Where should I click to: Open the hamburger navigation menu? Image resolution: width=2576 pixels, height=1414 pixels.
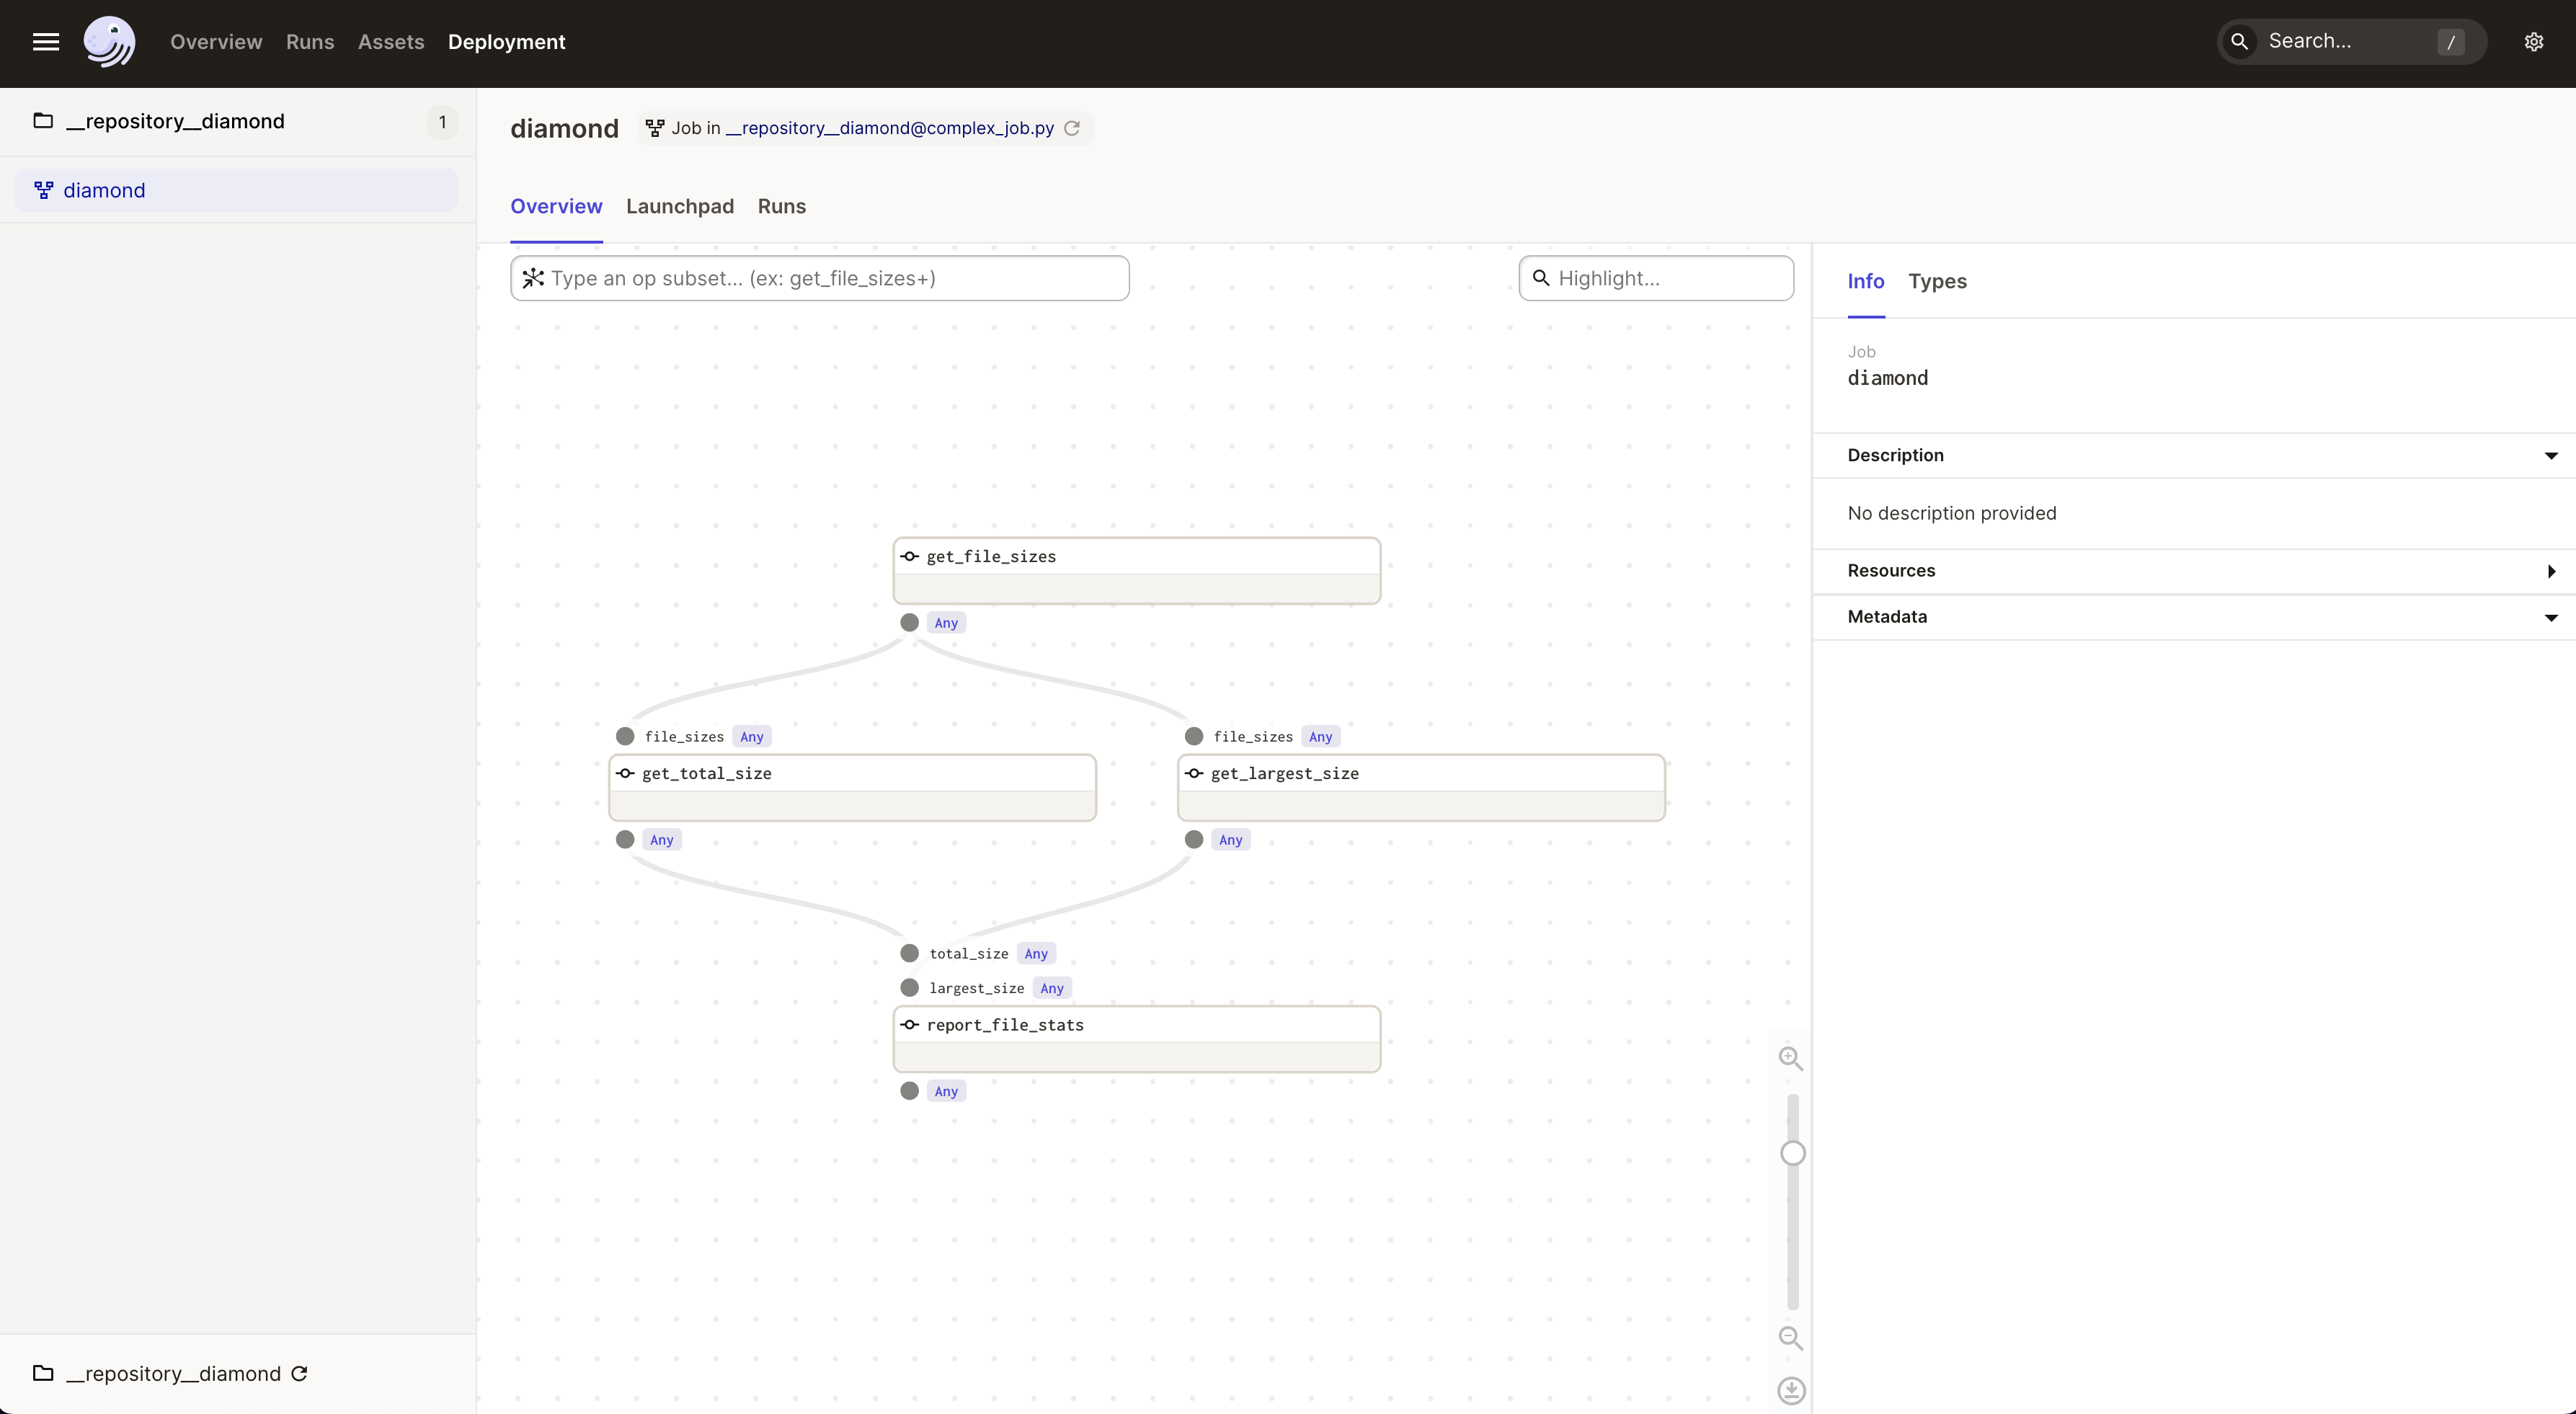46,42
